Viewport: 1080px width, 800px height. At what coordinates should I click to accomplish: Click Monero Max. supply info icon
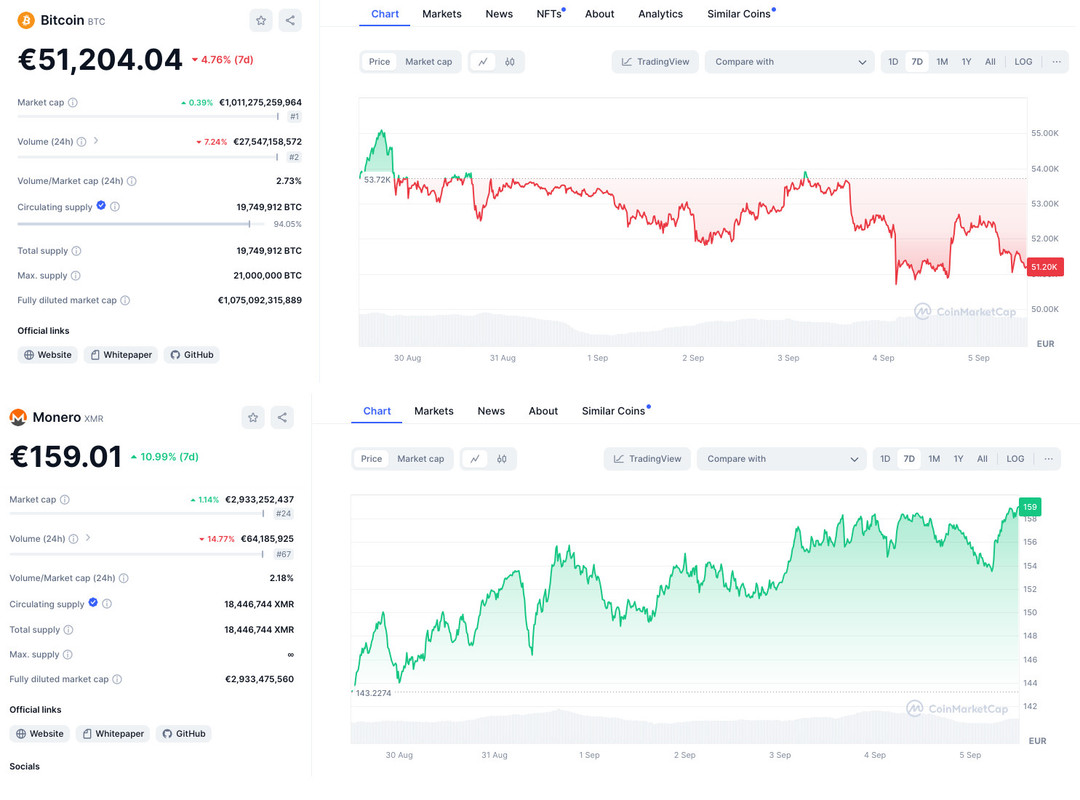click(68, 655)
